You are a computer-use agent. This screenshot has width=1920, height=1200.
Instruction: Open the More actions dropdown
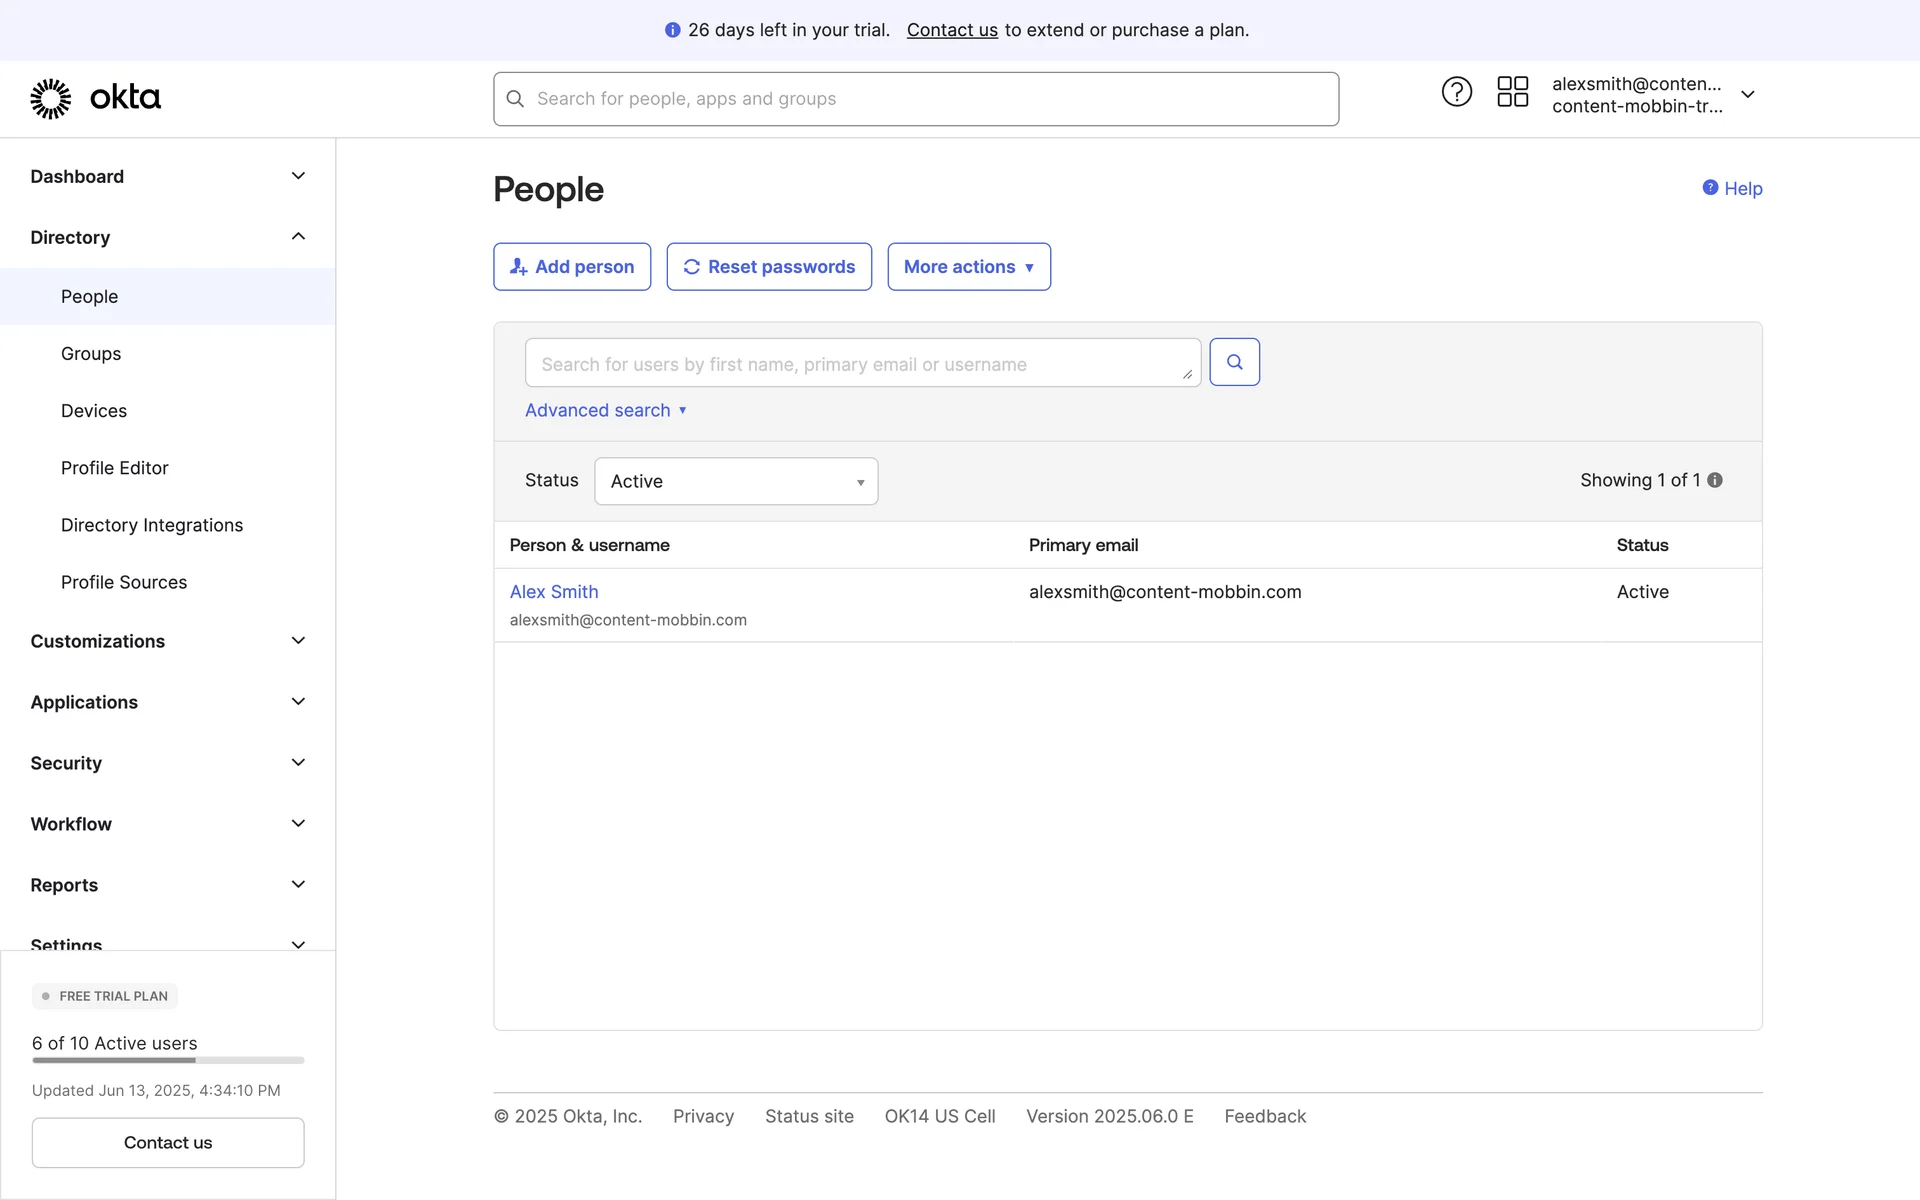point(968,267)
